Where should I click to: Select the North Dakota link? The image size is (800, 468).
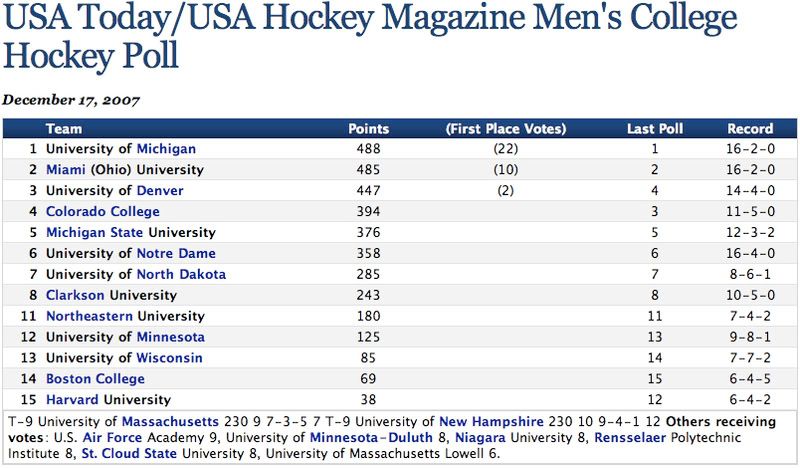(x=181, y=275)
